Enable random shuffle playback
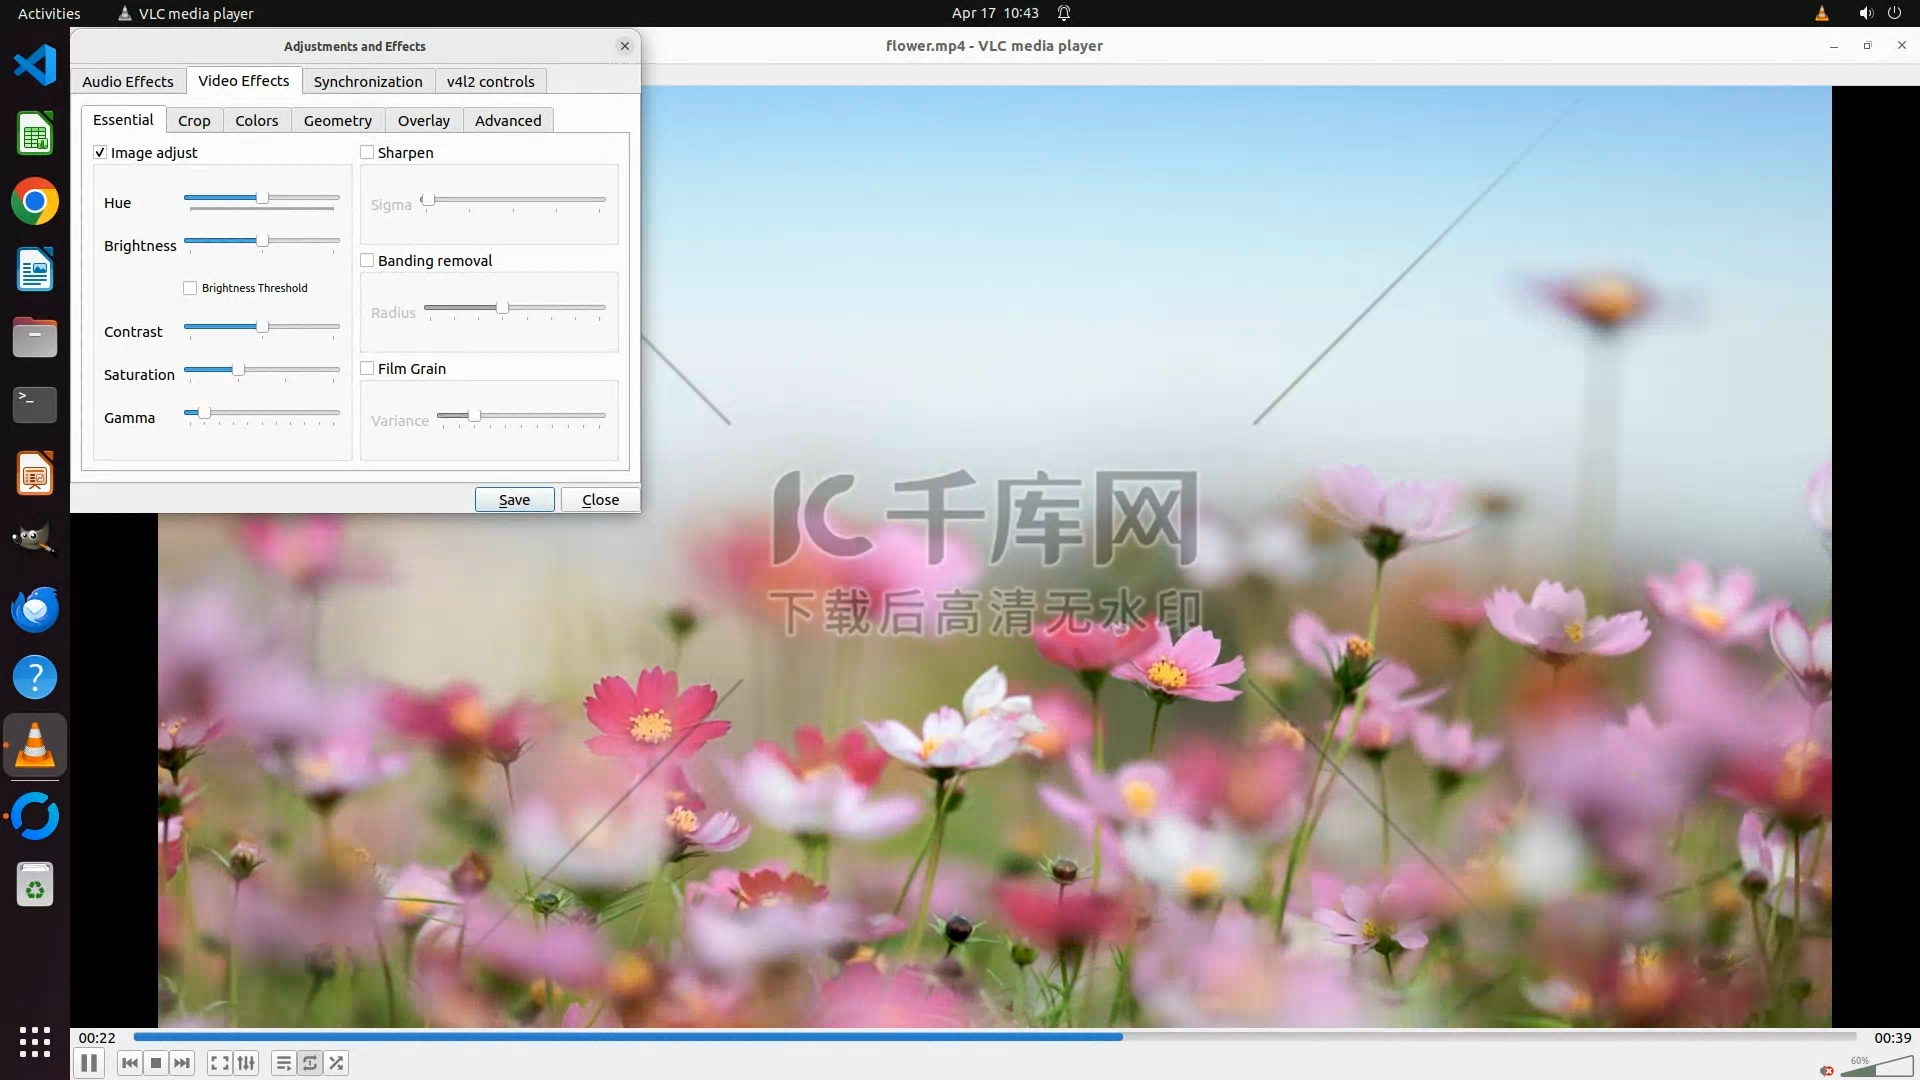Screen dimensions: 1920x1080 pos(337,1063)
